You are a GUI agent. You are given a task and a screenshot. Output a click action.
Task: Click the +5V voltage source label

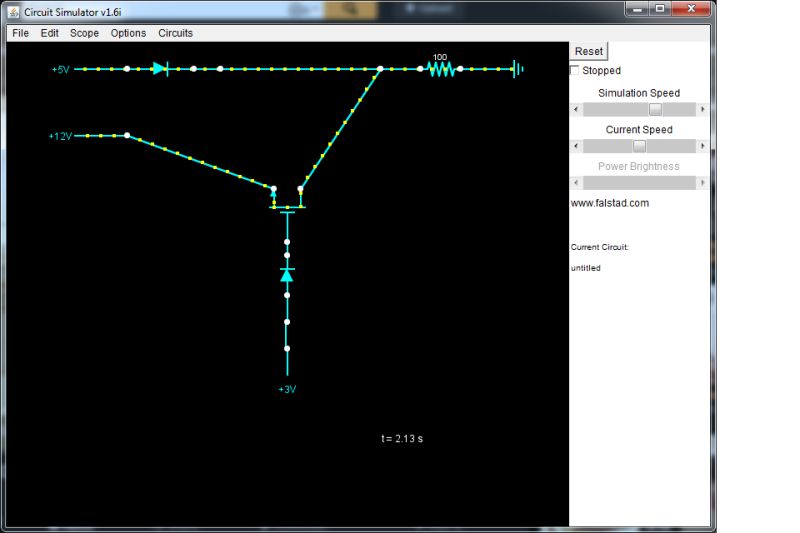[x=61, y=69]
